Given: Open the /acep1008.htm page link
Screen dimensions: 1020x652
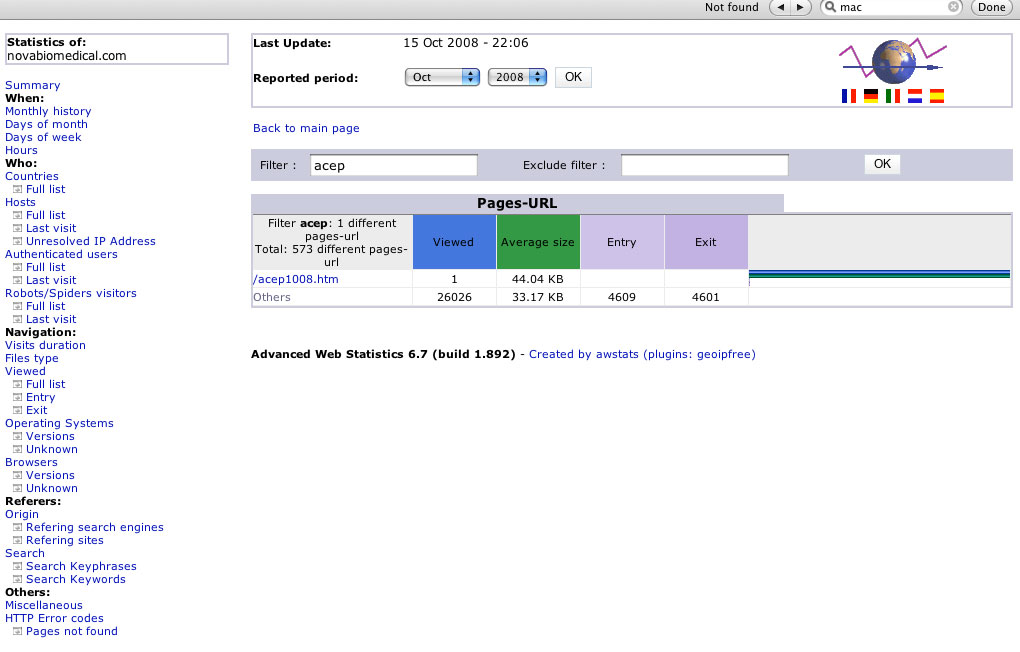Looking at the screenshot, I should (x=296, y=279).
